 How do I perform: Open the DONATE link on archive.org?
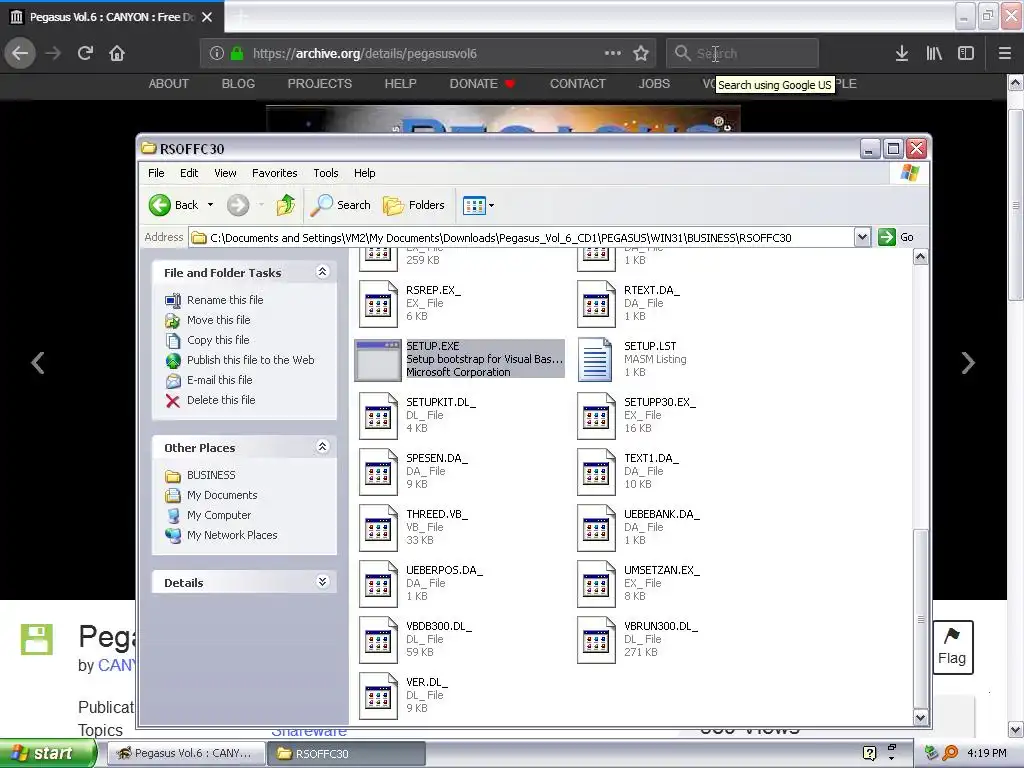click(482, 84)
